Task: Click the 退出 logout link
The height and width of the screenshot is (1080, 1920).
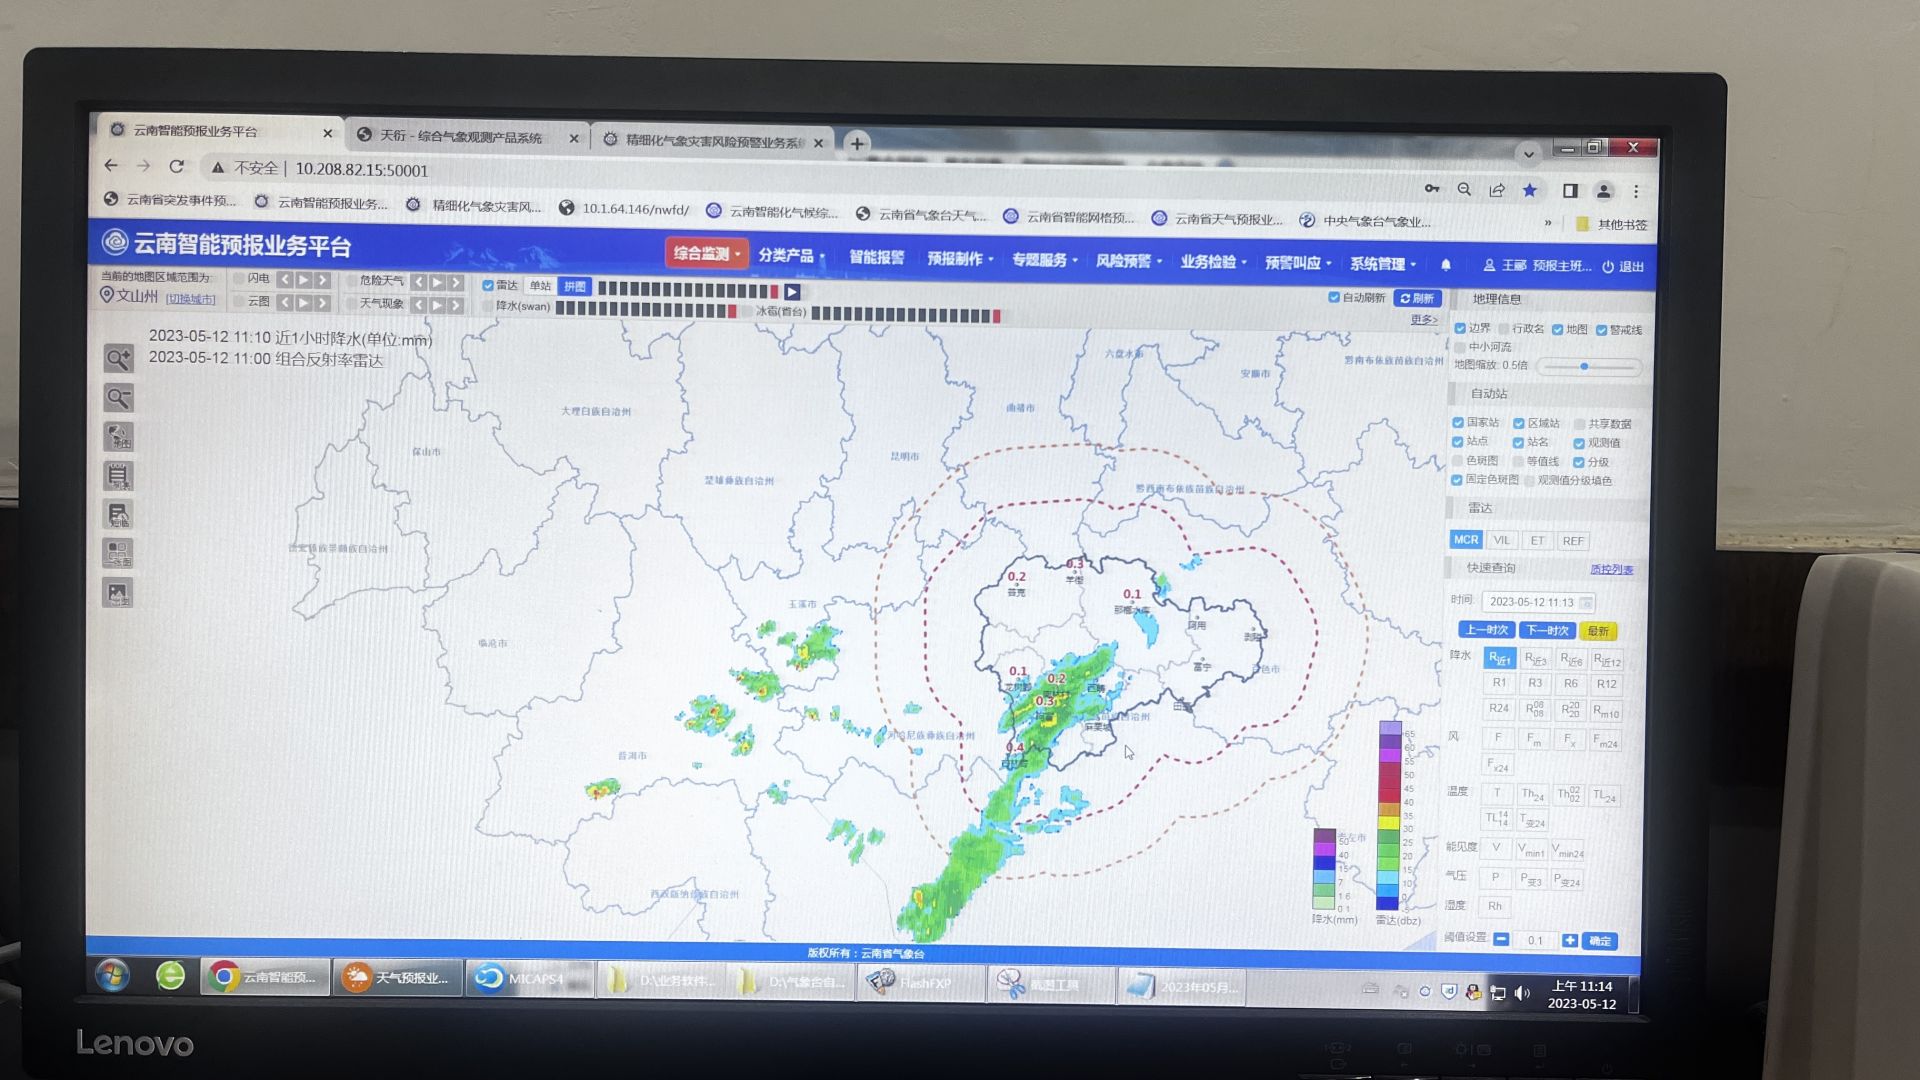Action: coord(1624,266)
